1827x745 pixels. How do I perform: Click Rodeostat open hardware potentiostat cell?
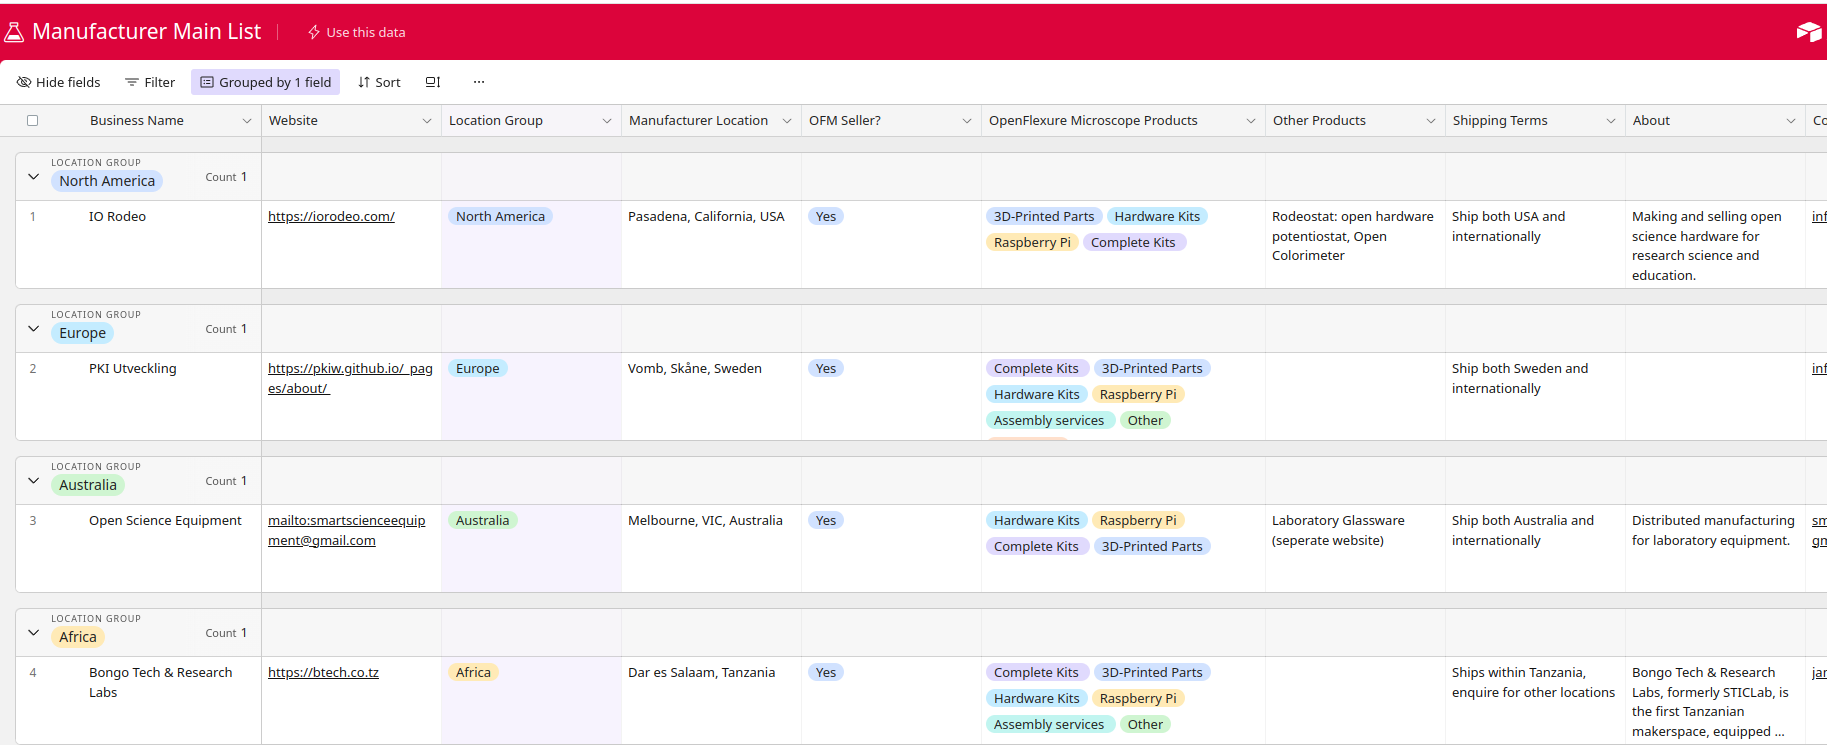pyautogui.click(x=1355, y=245)
